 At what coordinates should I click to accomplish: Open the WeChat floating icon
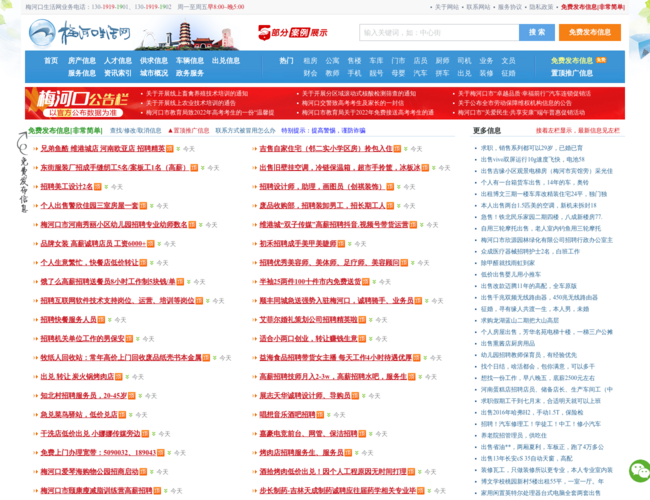click(x=640, y=471)
